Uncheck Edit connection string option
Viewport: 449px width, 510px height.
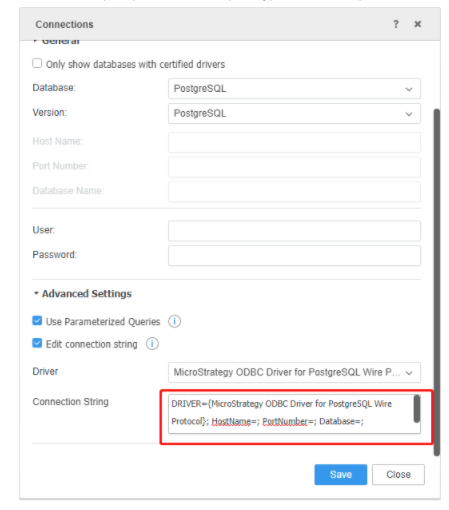(37, 343)
